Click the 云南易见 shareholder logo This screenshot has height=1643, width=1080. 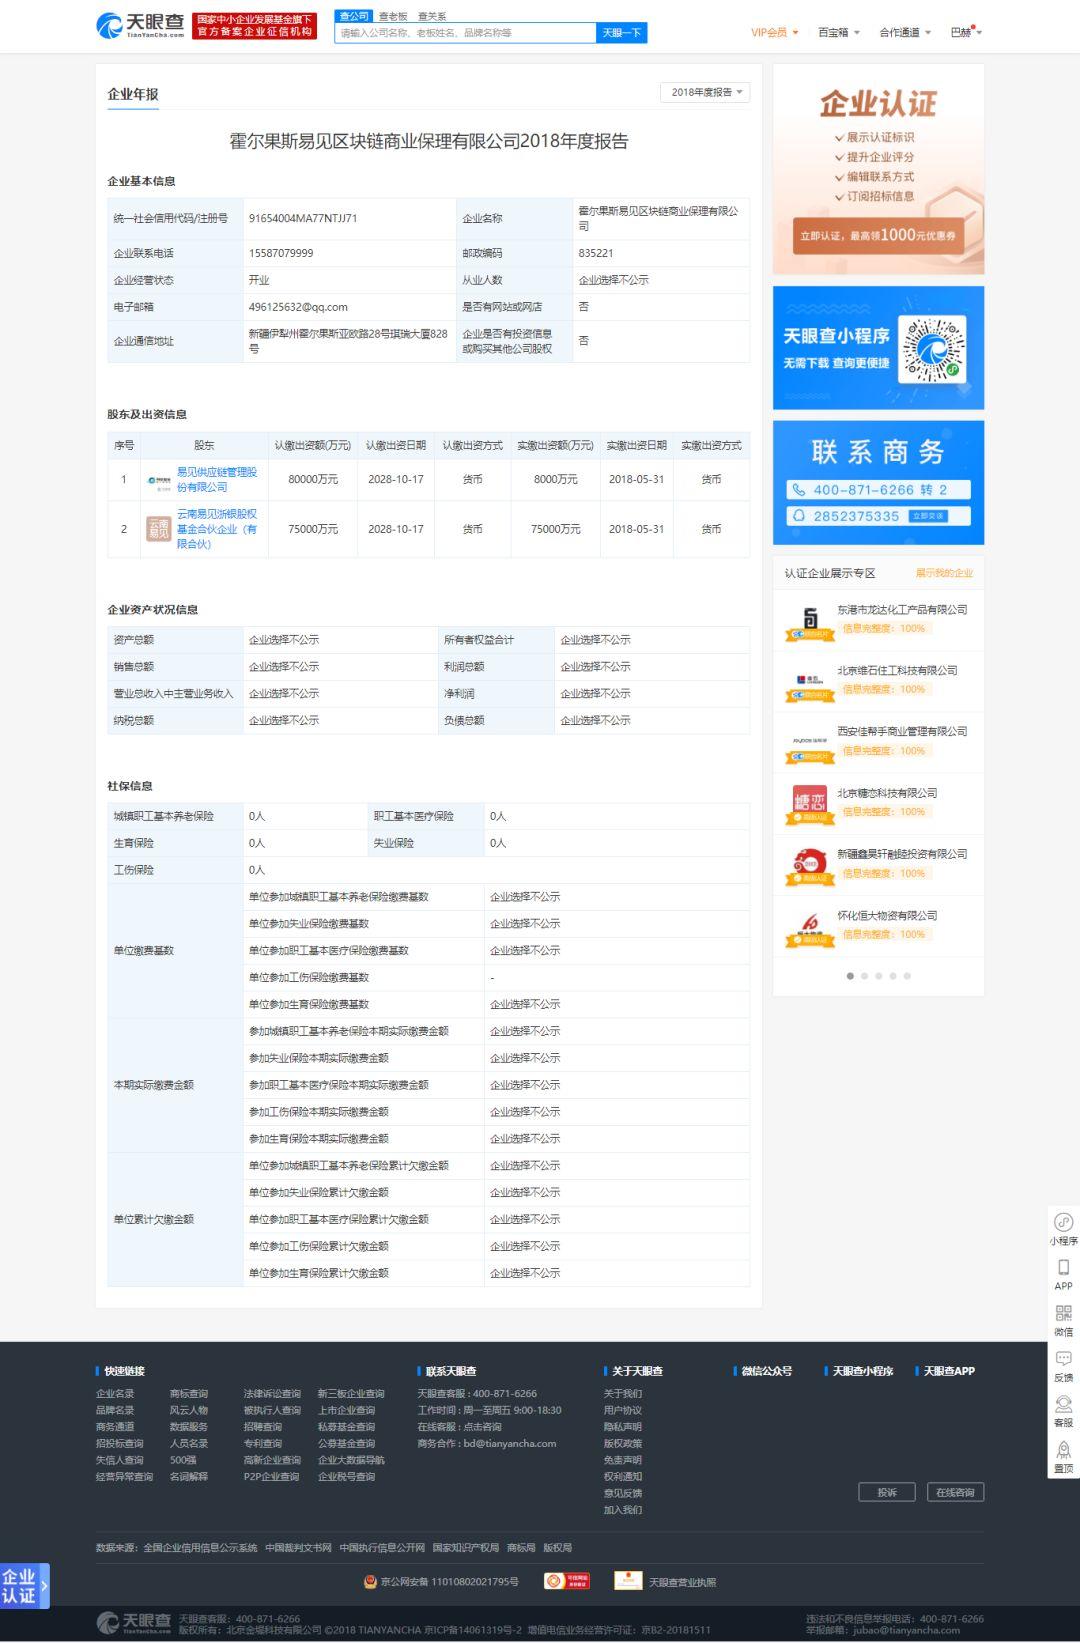coord(159,529)
